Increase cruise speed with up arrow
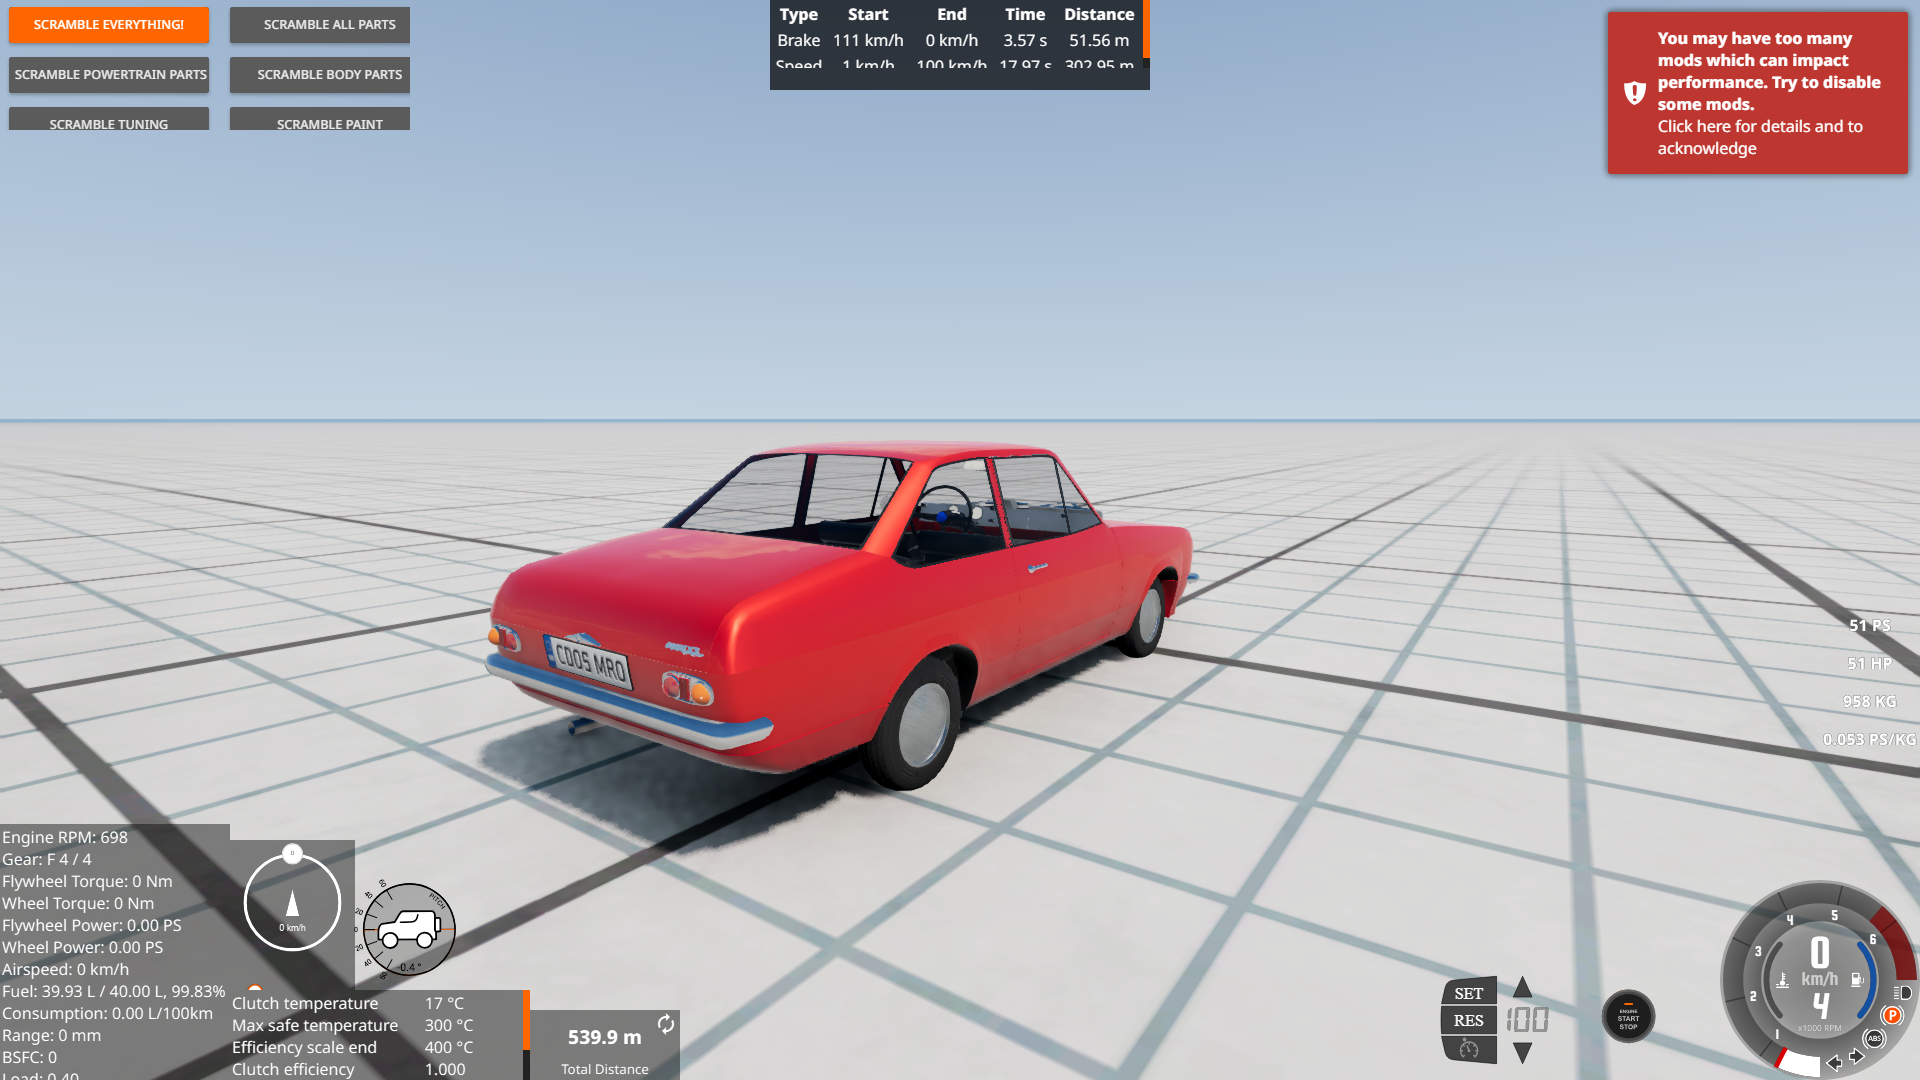The image size is (1920, 1080). coord(1522,988)
